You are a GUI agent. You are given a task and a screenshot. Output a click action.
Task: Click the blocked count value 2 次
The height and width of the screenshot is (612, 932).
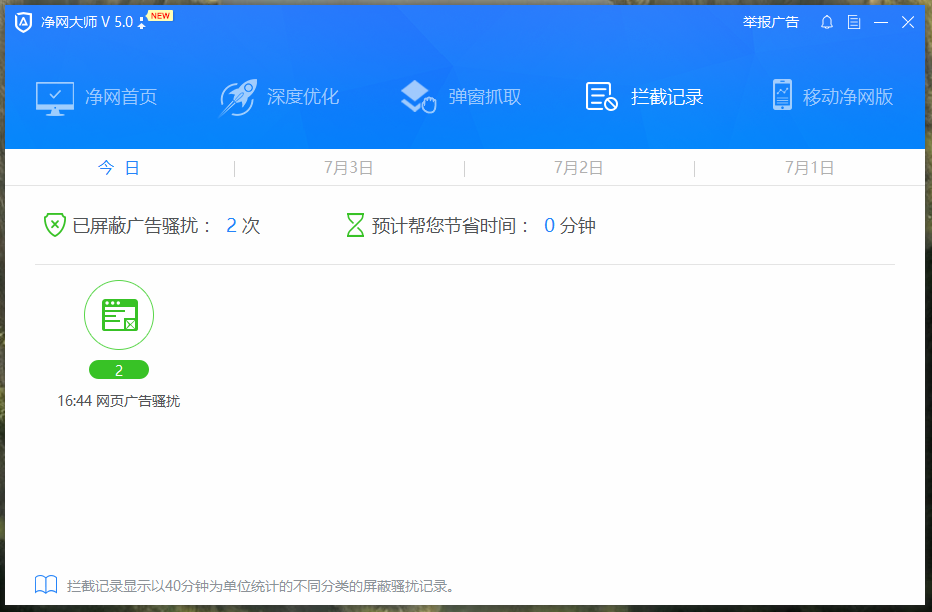coord(243,226)
